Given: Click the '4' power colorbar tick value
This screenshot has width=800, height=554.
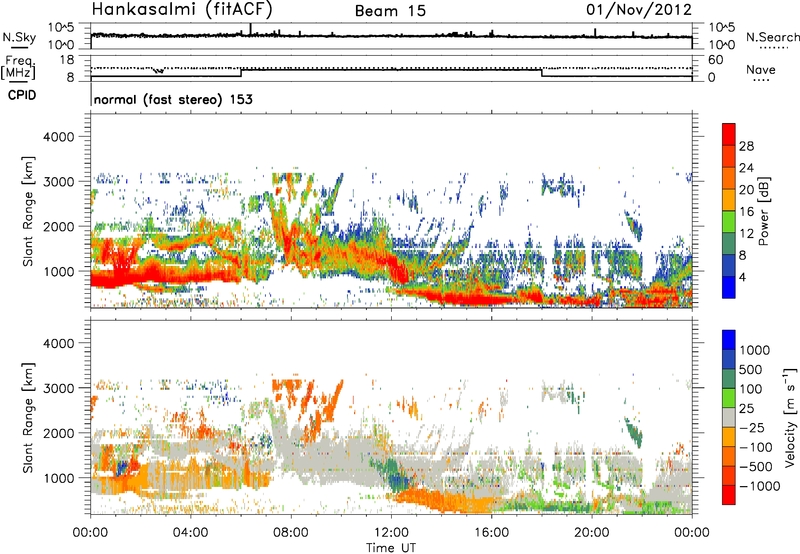Looking at the screenshot, I should click(x=742, y=277).
